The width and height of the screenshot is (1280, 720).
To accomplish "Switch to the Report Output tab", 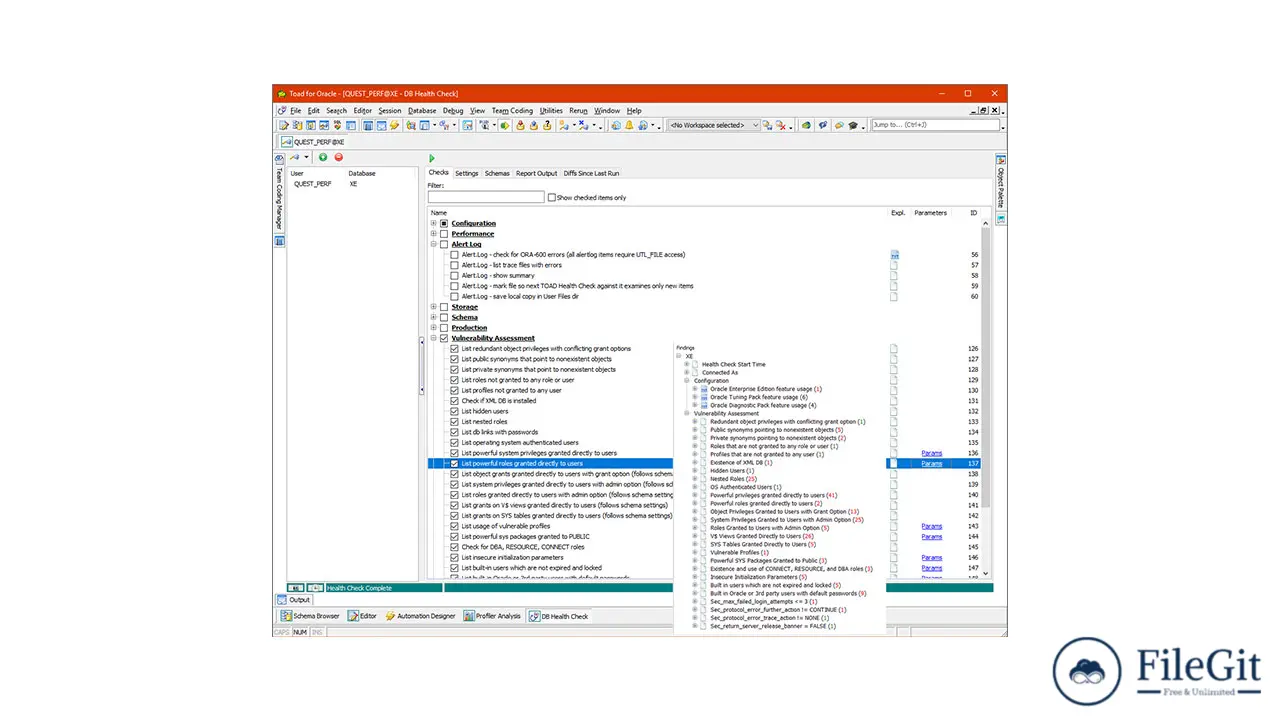I will coord(536,173).
